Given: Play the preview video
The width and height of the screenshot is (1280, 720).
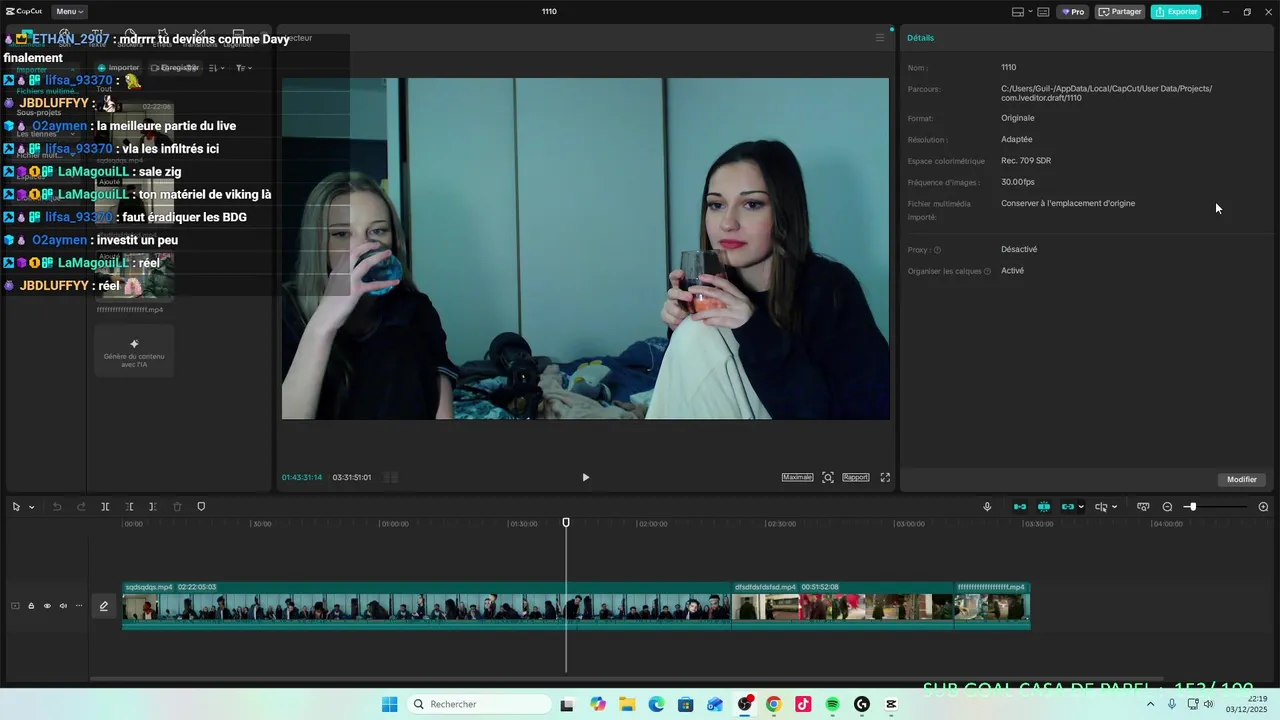Looking at the screenshot, I should 586,477.
